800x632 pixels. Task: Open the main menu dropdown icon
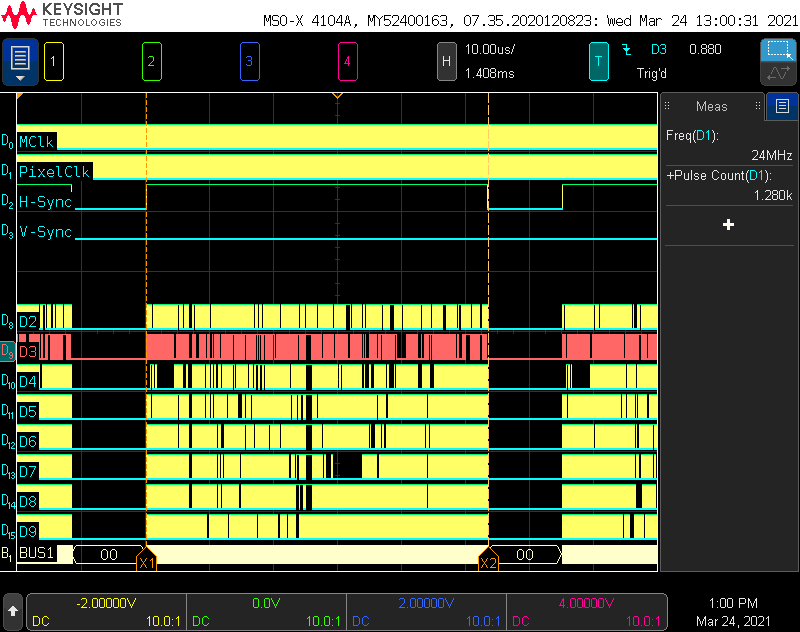(x=20, y=62)
